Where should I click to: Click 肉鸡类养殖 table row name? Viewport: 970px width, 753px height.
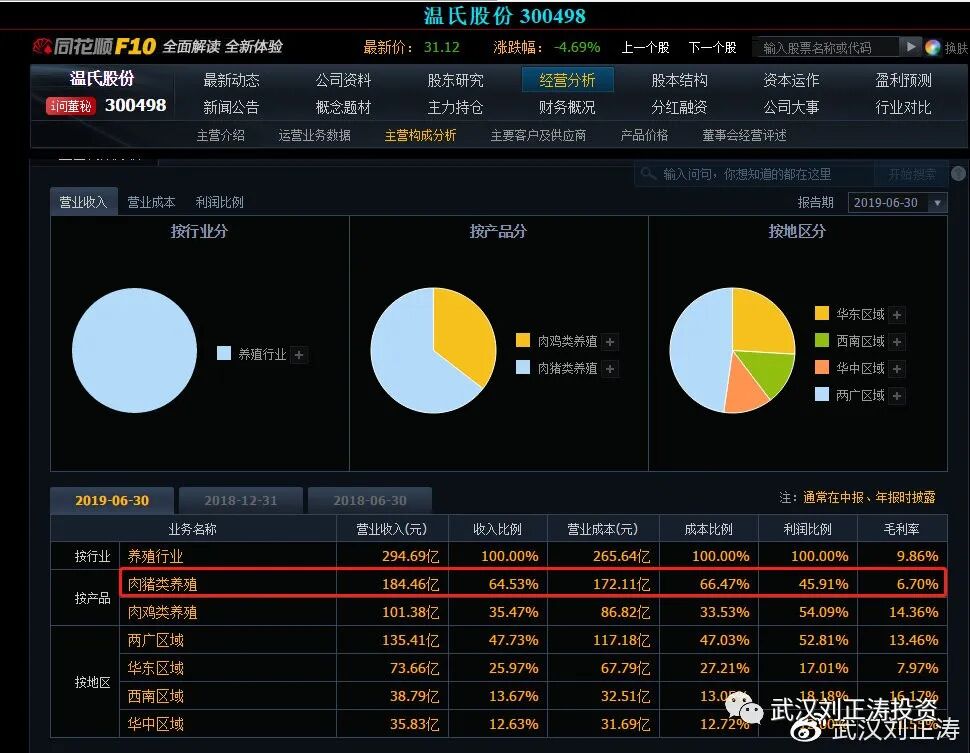[162, 613]
